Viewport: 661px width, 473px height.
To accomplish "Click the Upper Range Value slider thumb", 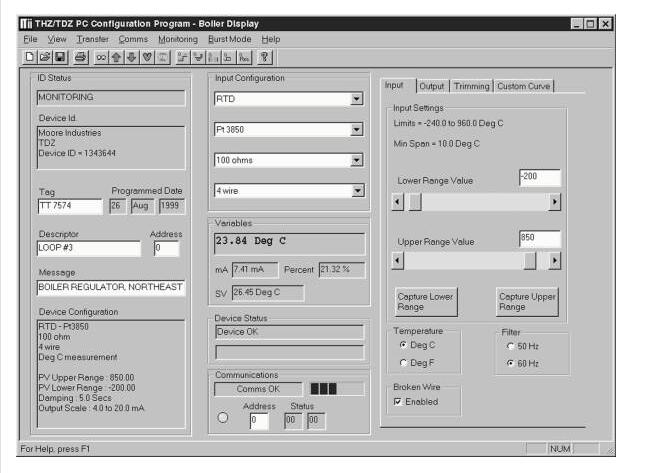I will [530, 261].
